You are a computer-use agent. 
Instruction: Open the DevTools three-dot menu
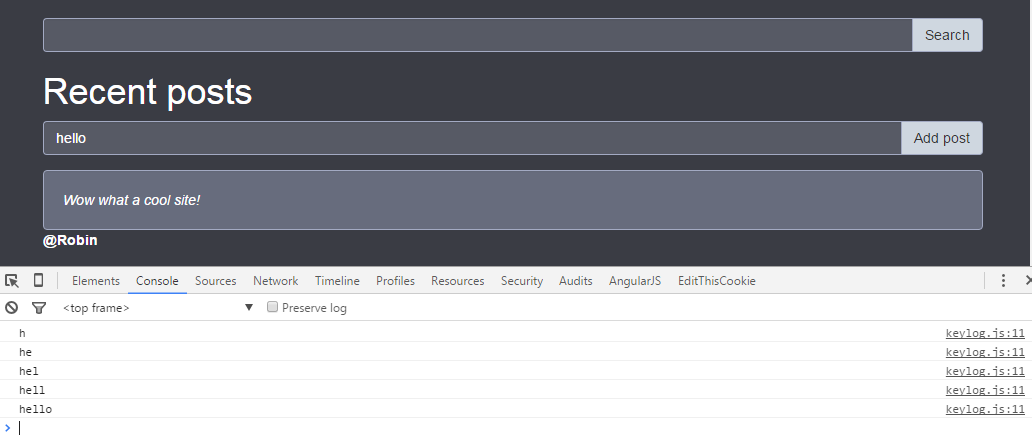(1003, 281)
